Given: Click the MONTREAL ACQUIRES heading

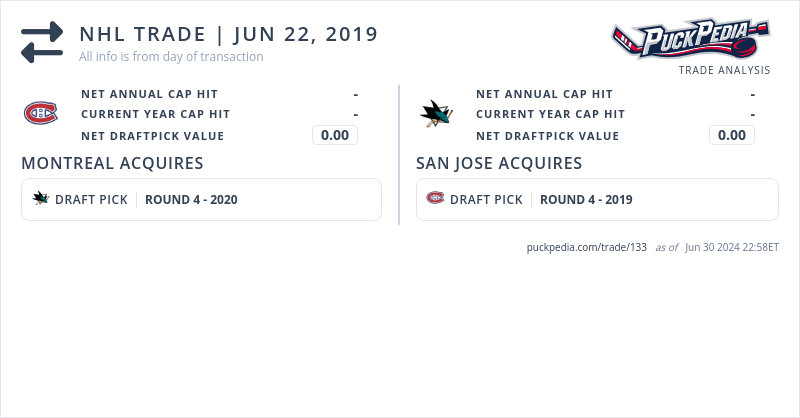Looking at the screenshot, I should click(x=112, y=163).
